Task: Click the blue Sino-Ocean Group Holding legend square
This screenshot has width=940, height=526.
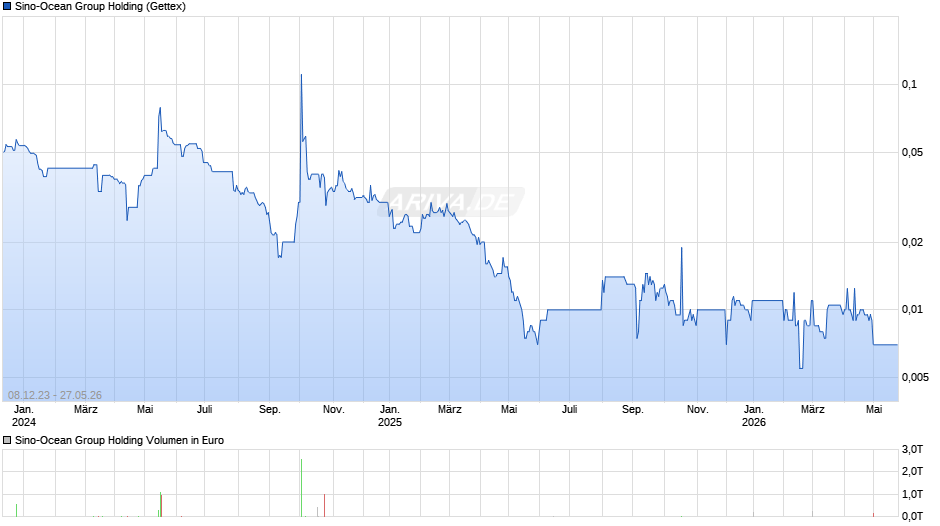Action: pos(7,7)
